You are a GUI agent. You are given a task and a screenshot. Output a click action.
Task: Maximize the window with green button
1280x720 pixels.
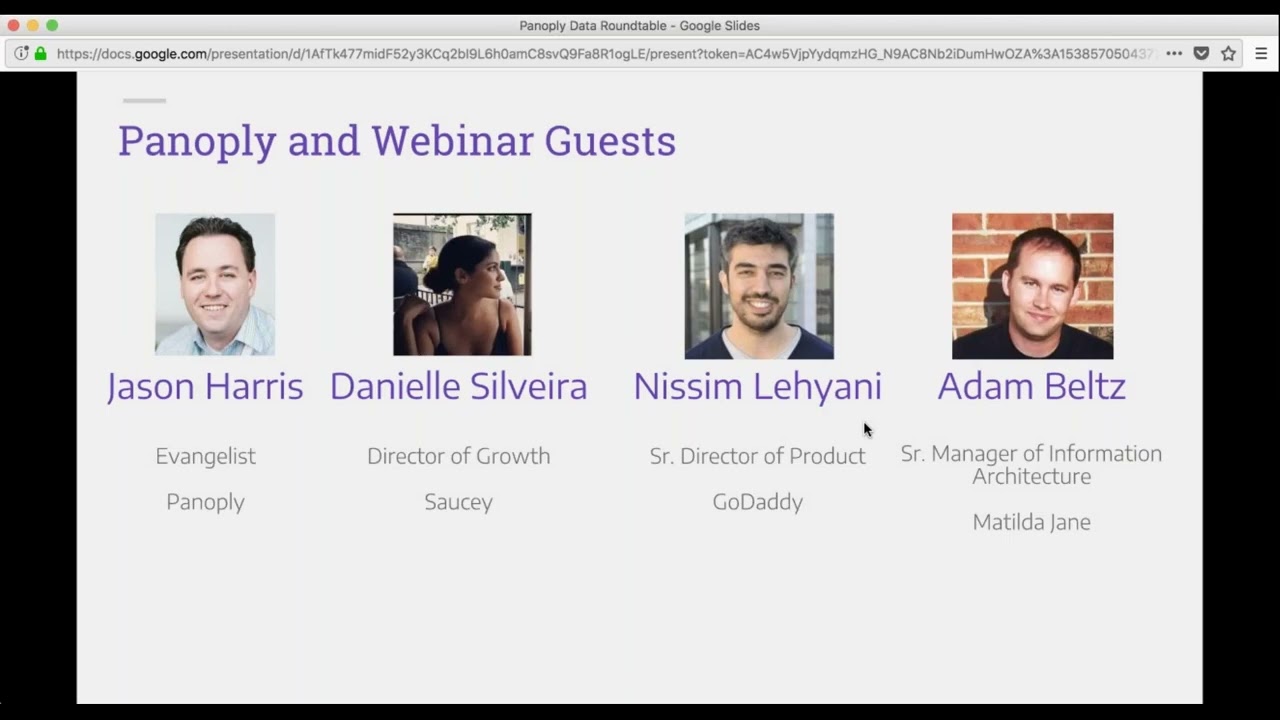tap(52, 25)
